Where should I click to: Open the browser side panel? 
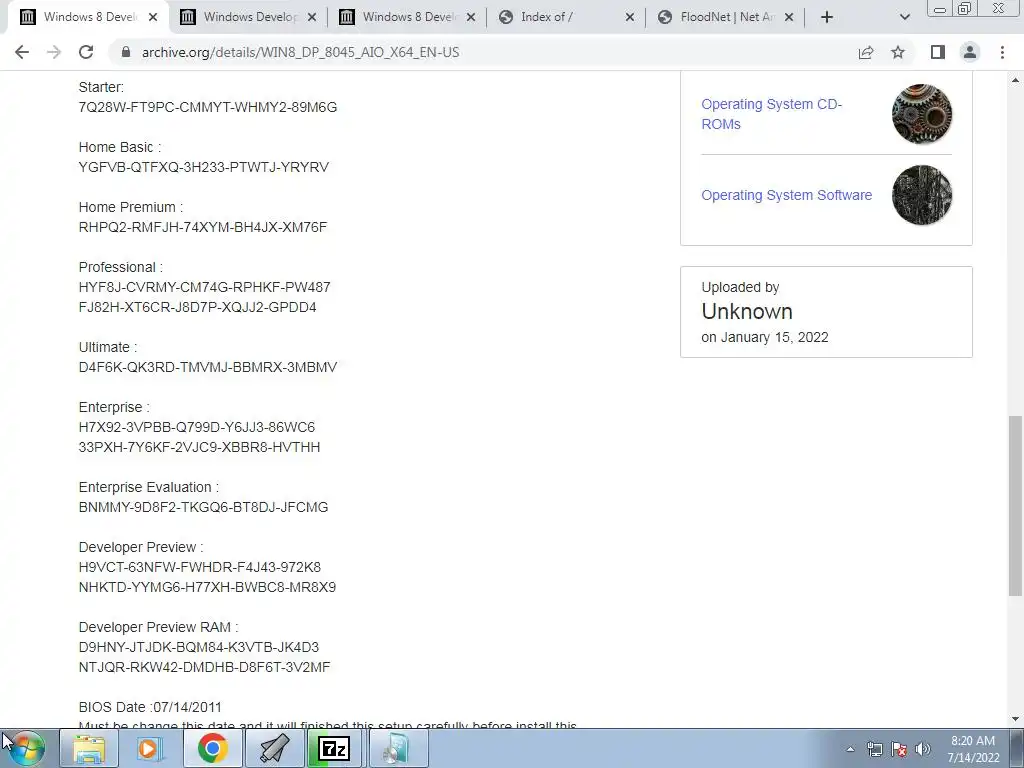(x=938, y=52)
